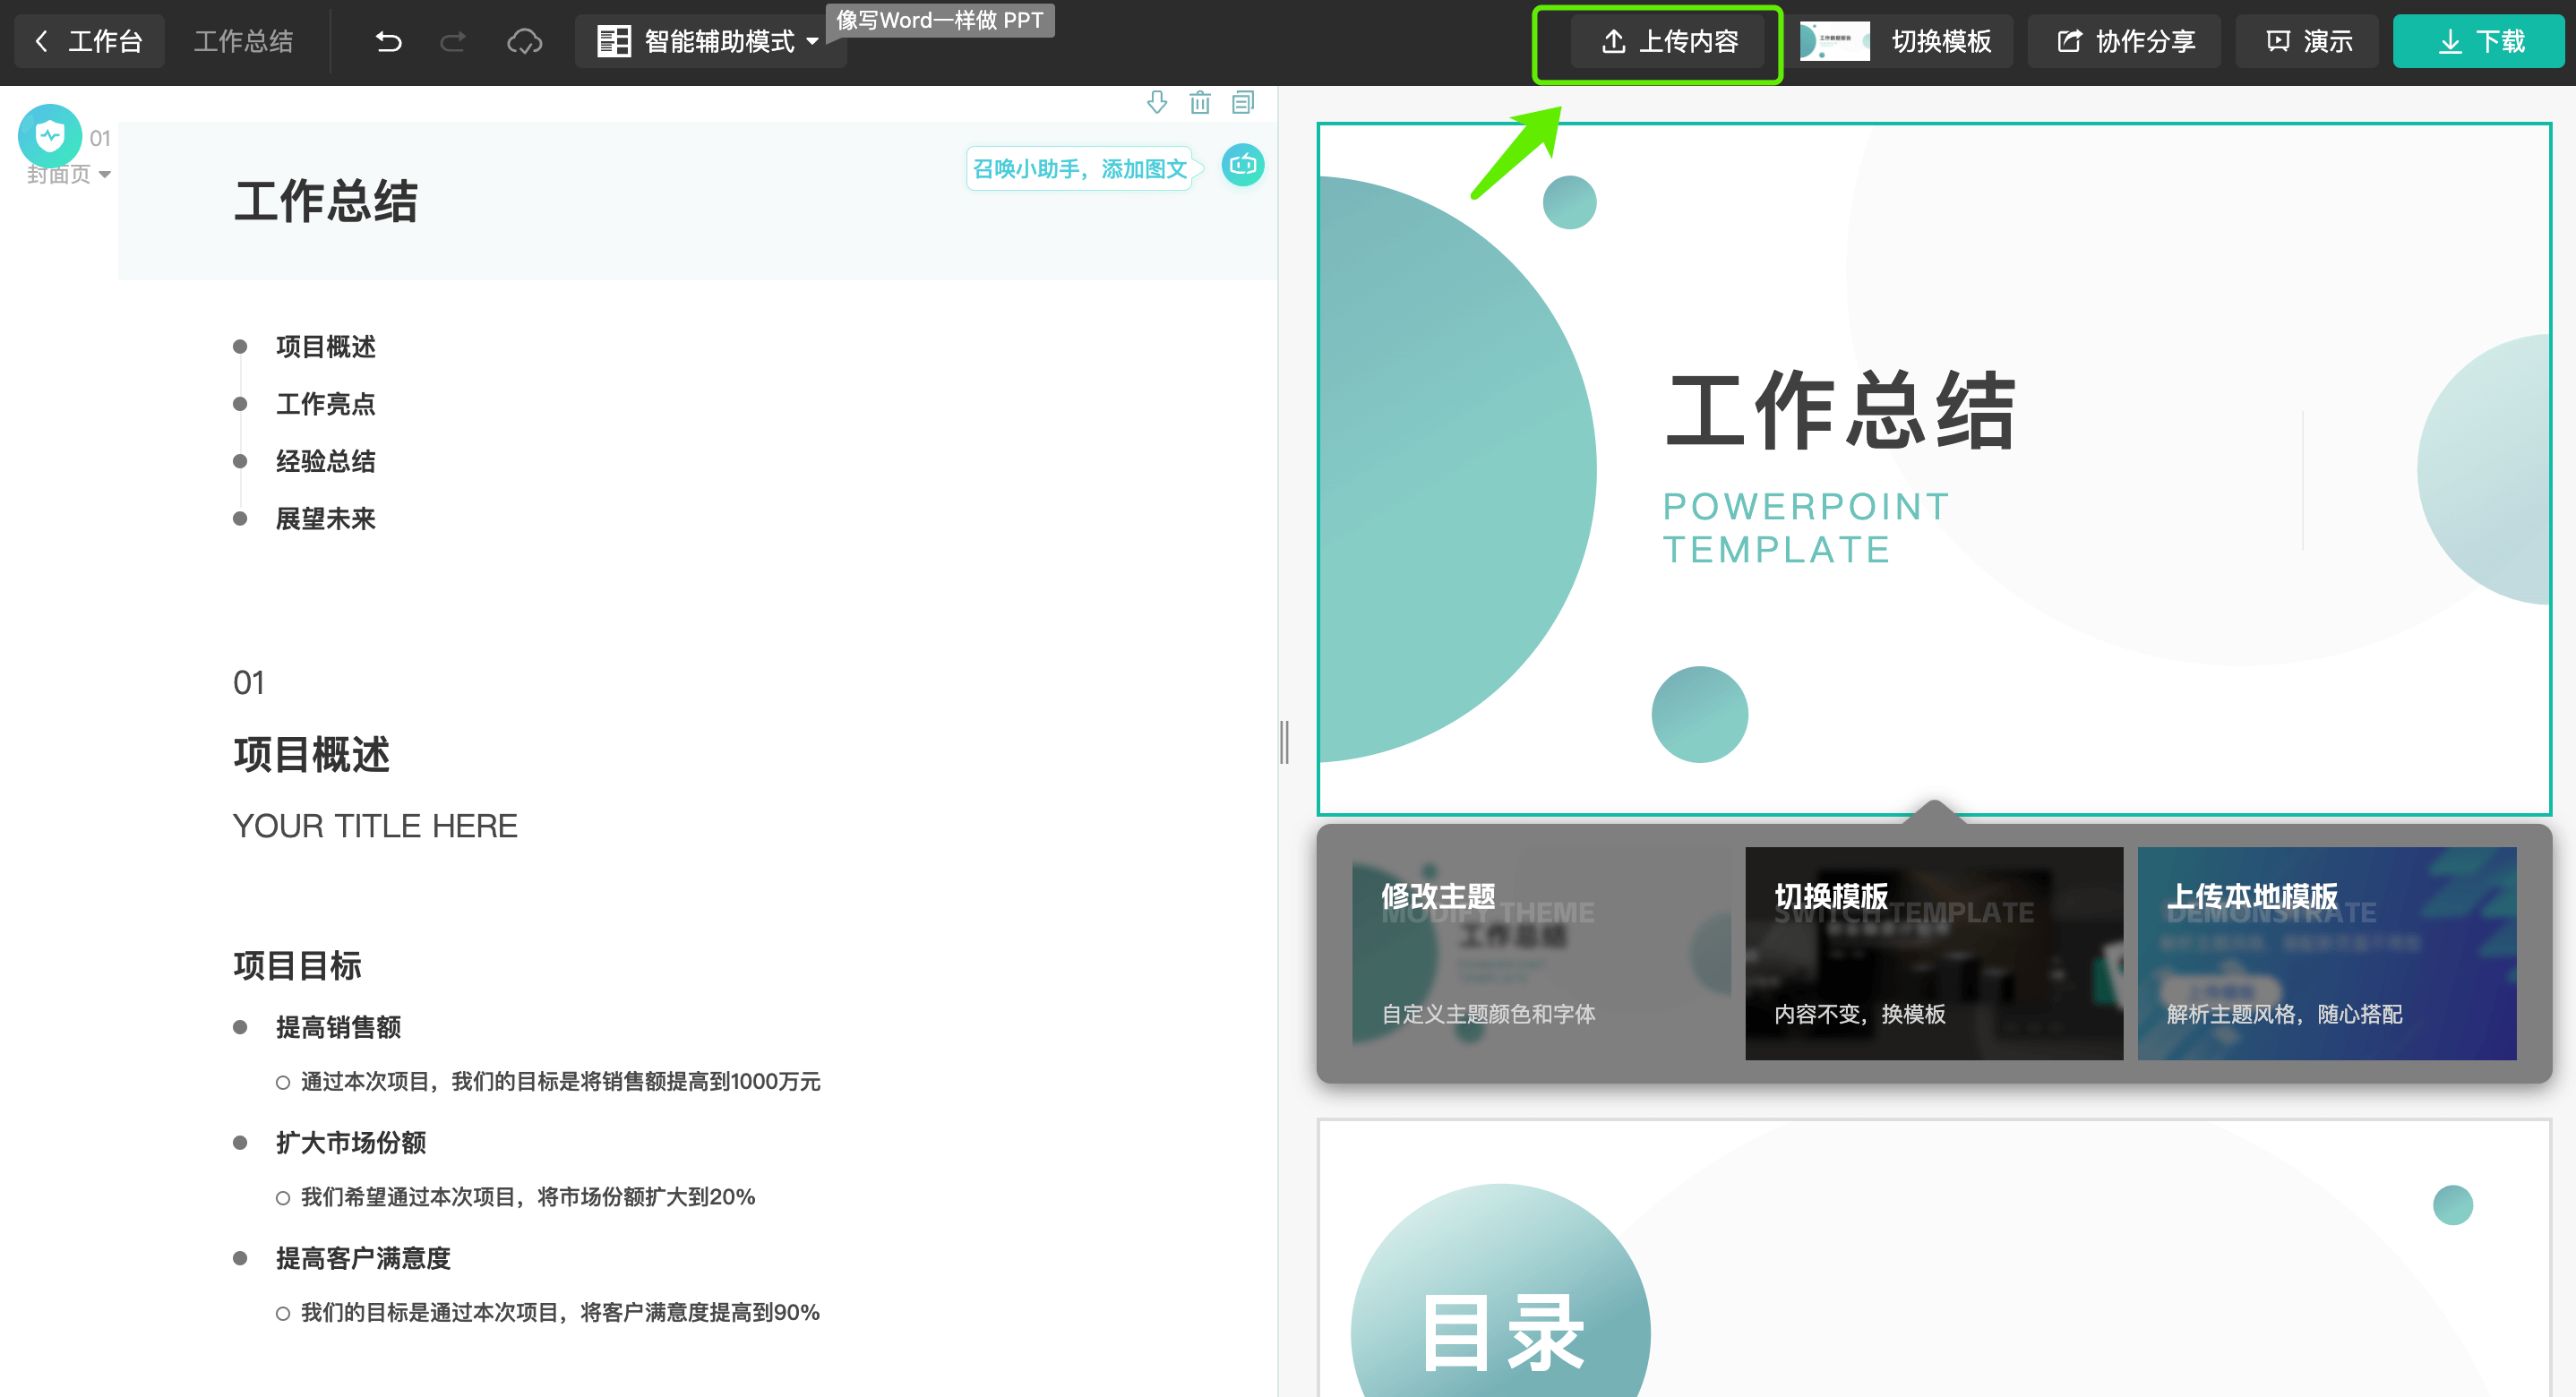Image resolution: width=2576 pixels, height=1397 pixels.
Task: Open the 切换模板 card in popup
Action: tap(1934, 953)
